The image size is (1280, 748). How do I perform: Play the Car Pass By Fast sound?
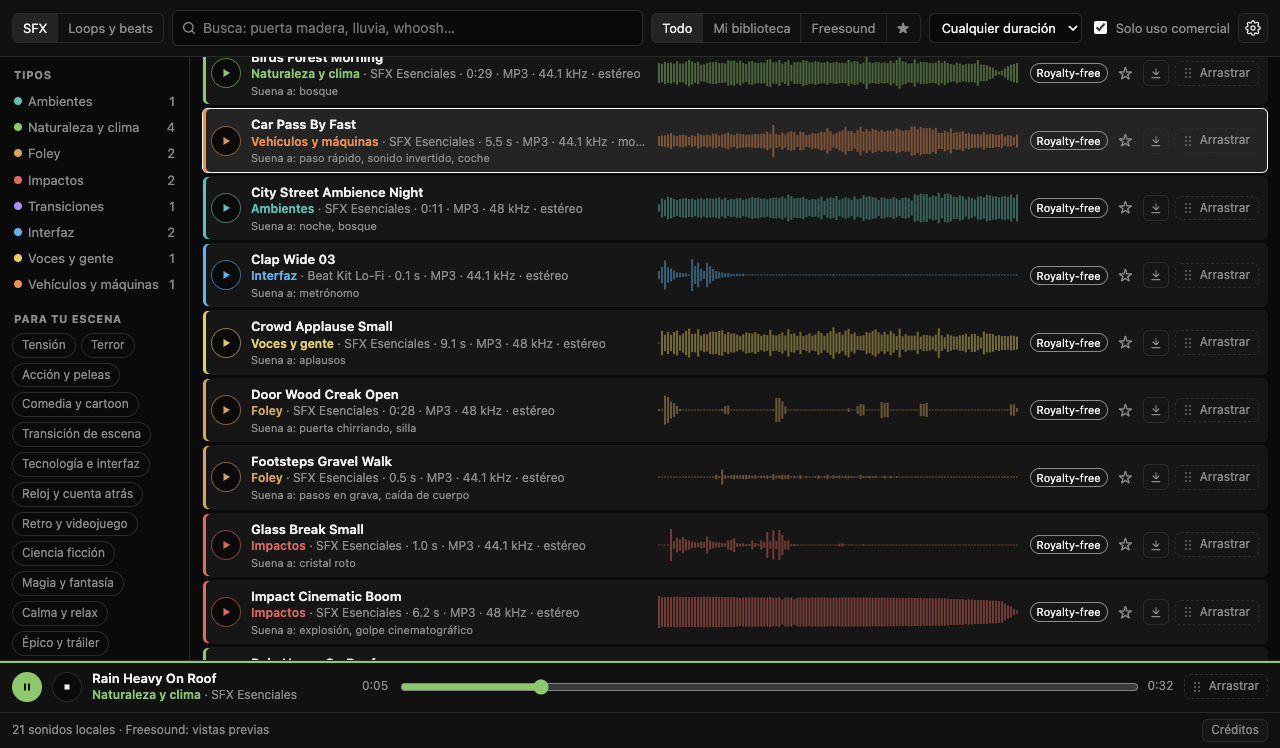click(x=226, y=141)
